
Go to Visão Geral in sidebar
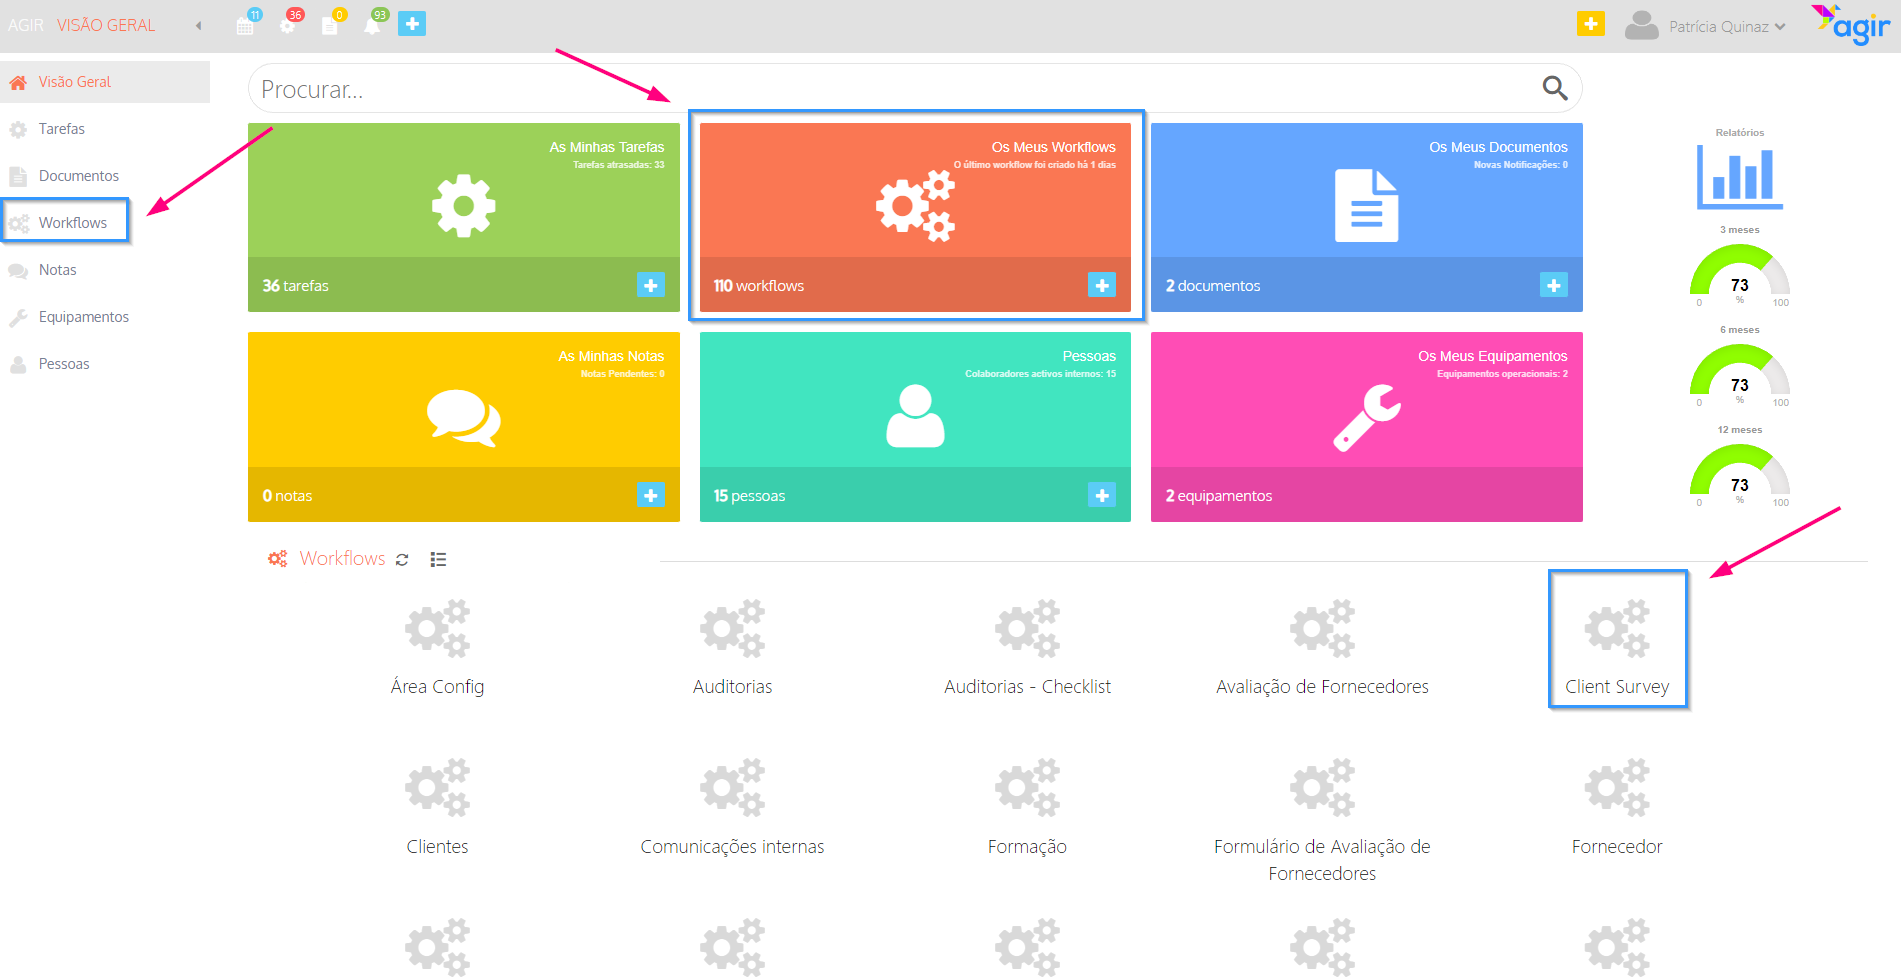click(x=105, y=82)
